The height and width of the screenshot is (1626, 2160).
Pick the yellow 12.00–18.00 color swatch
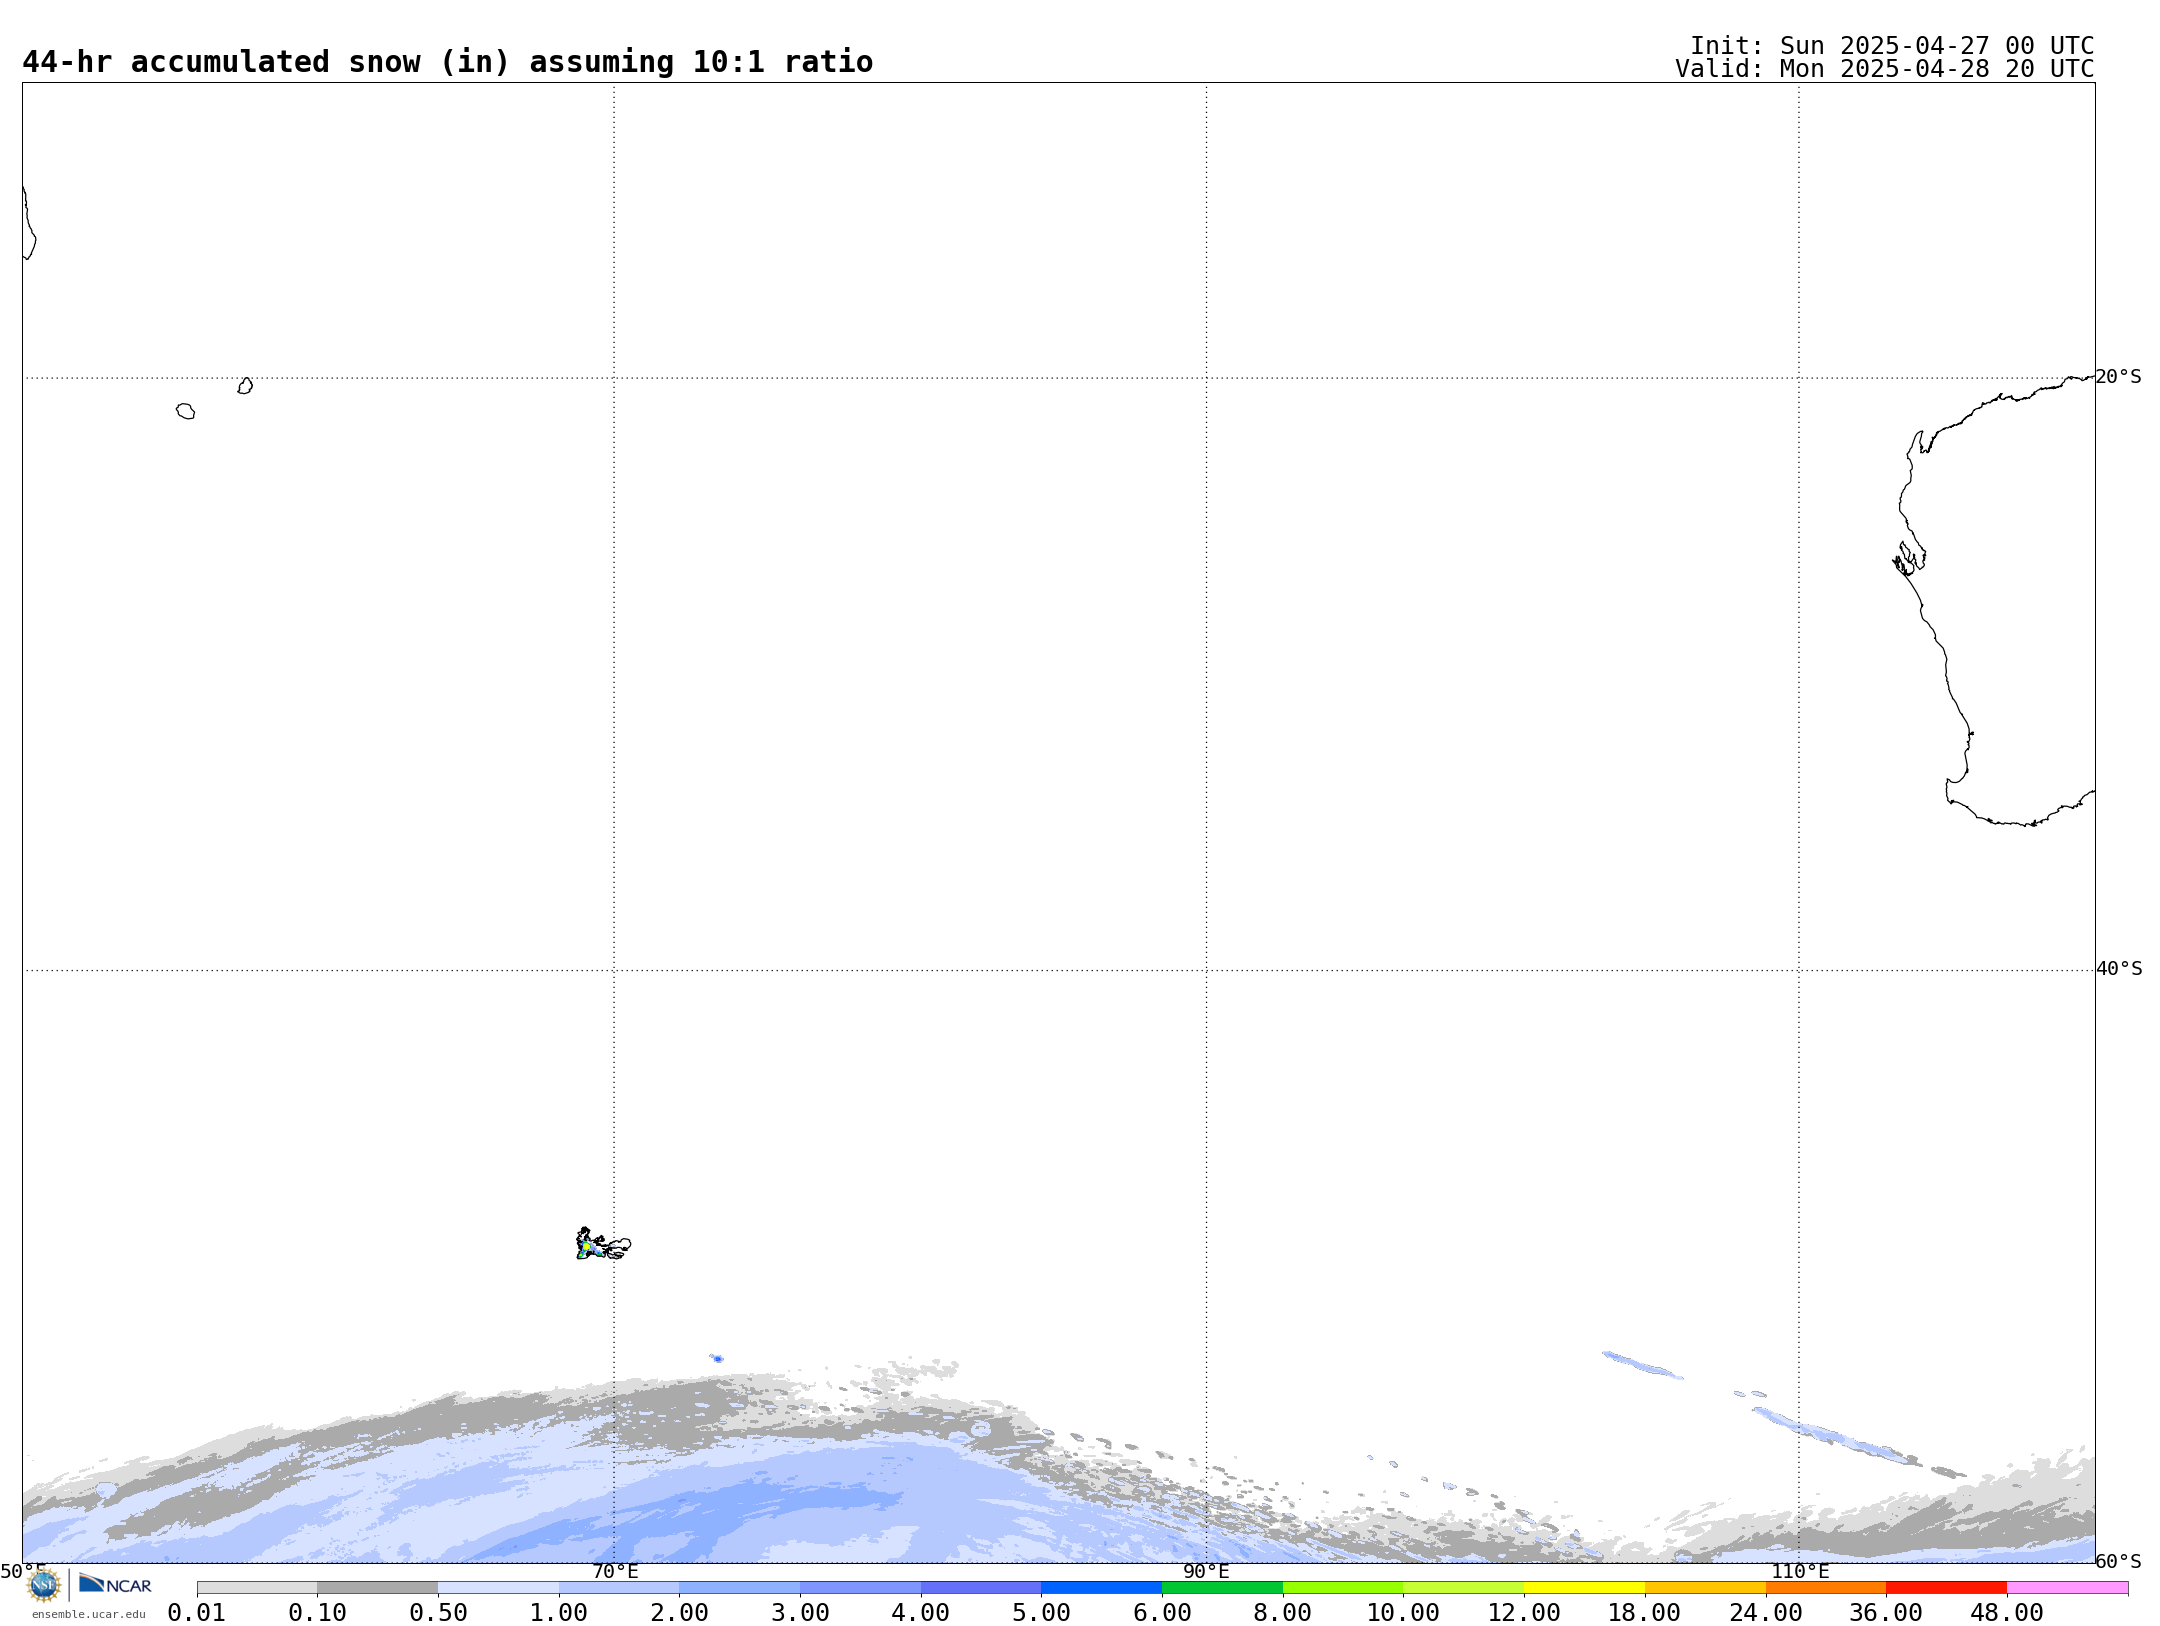coord(1584,1588)
